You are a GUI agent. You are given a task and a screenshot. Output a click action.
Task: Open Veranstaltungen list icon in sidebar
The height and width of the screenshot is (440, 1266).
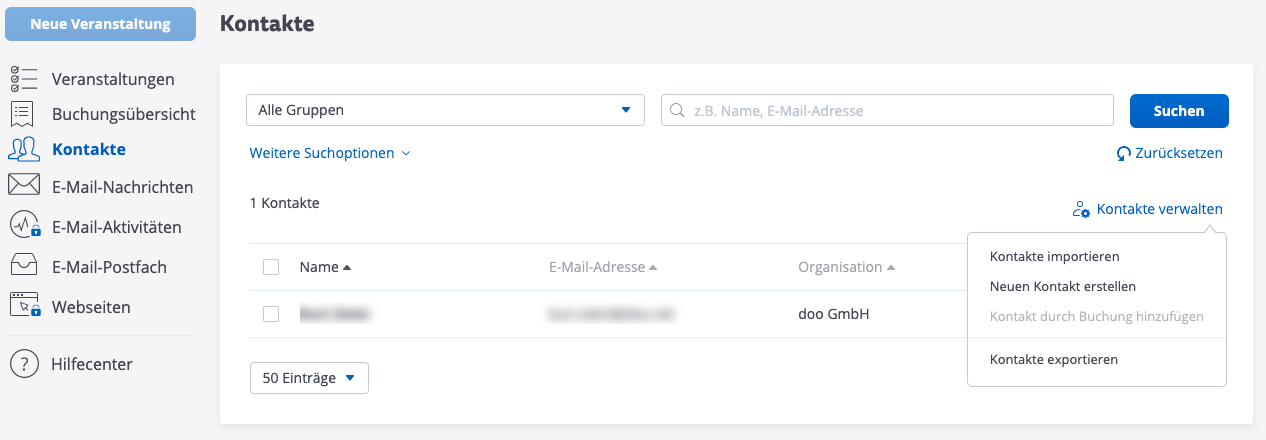[23, 79]
